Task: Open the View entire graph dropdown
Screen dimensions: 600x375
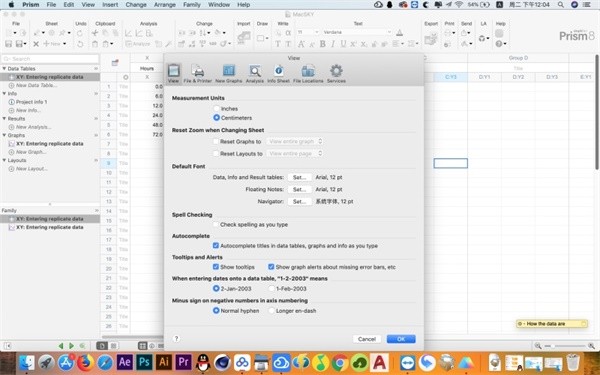Action: 295,142
